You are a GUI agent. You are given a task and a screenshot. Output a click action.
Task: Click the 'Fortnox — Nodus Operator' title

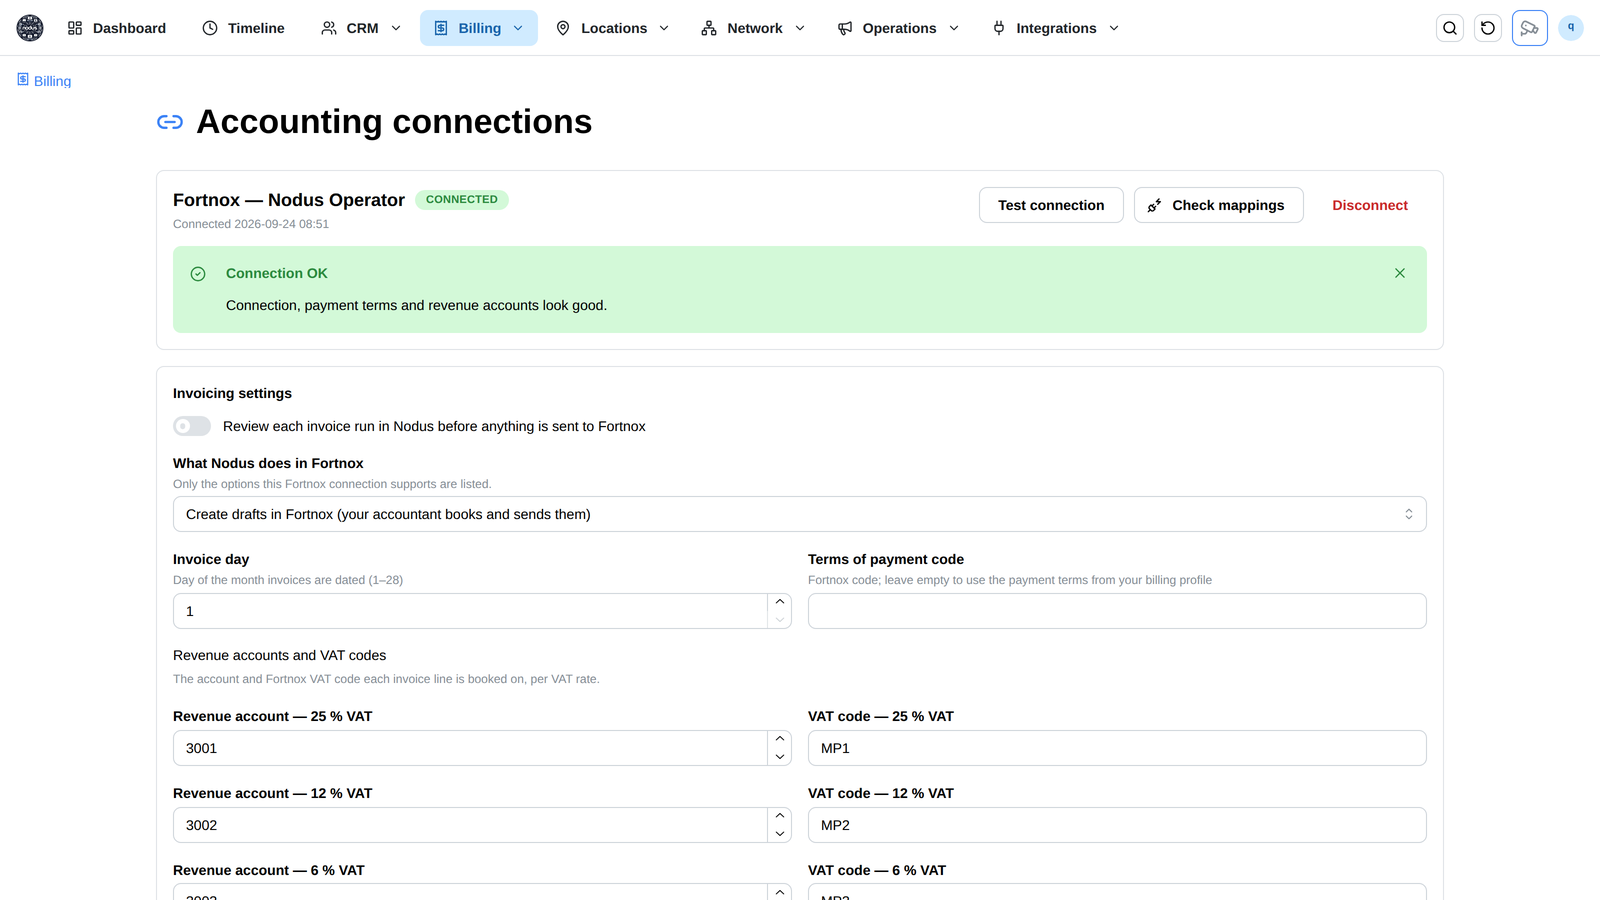click(289, 200)
